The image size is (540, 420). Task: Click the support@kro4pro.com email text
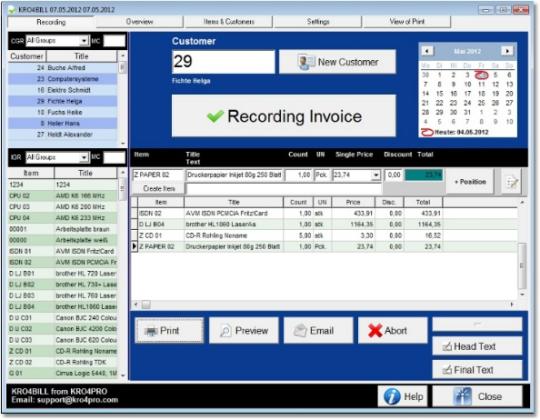coord(77,400)
